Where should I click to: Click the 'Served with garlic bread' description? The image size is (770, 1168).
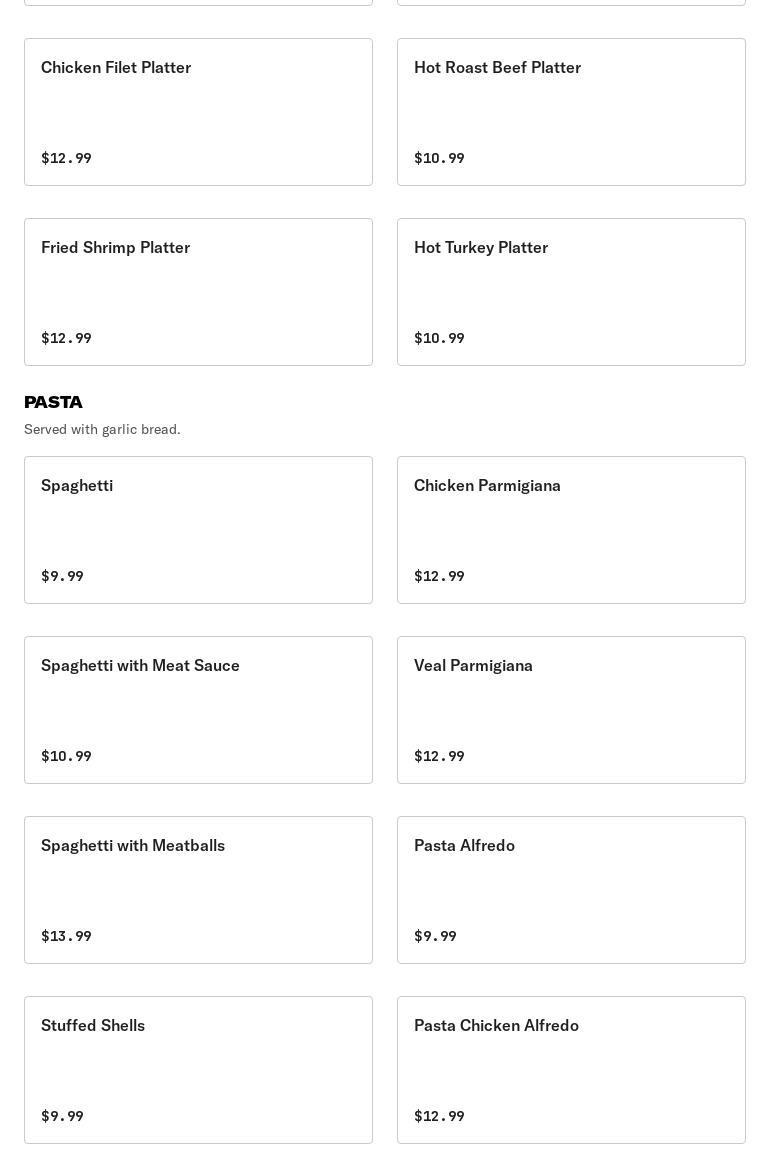[102, 429]
